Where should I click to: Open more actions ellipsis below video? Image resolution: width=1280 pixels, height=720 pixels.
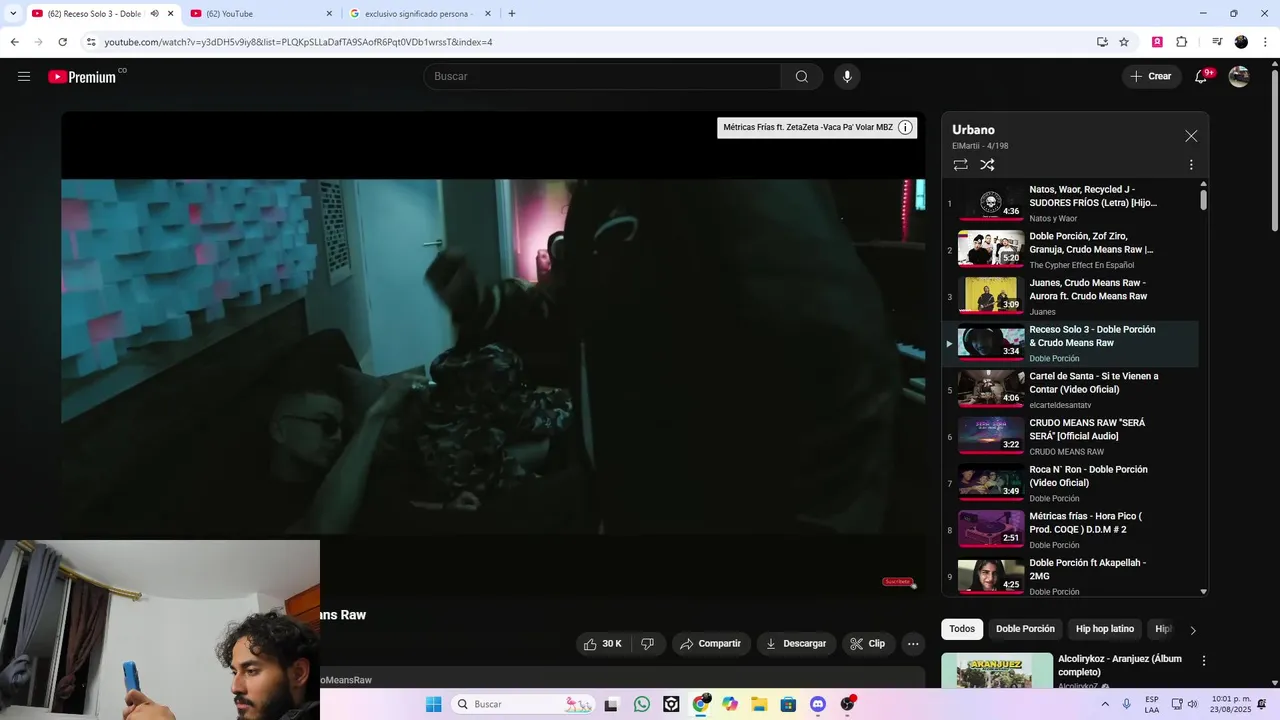pyautogui.click(x=913, y=644)
